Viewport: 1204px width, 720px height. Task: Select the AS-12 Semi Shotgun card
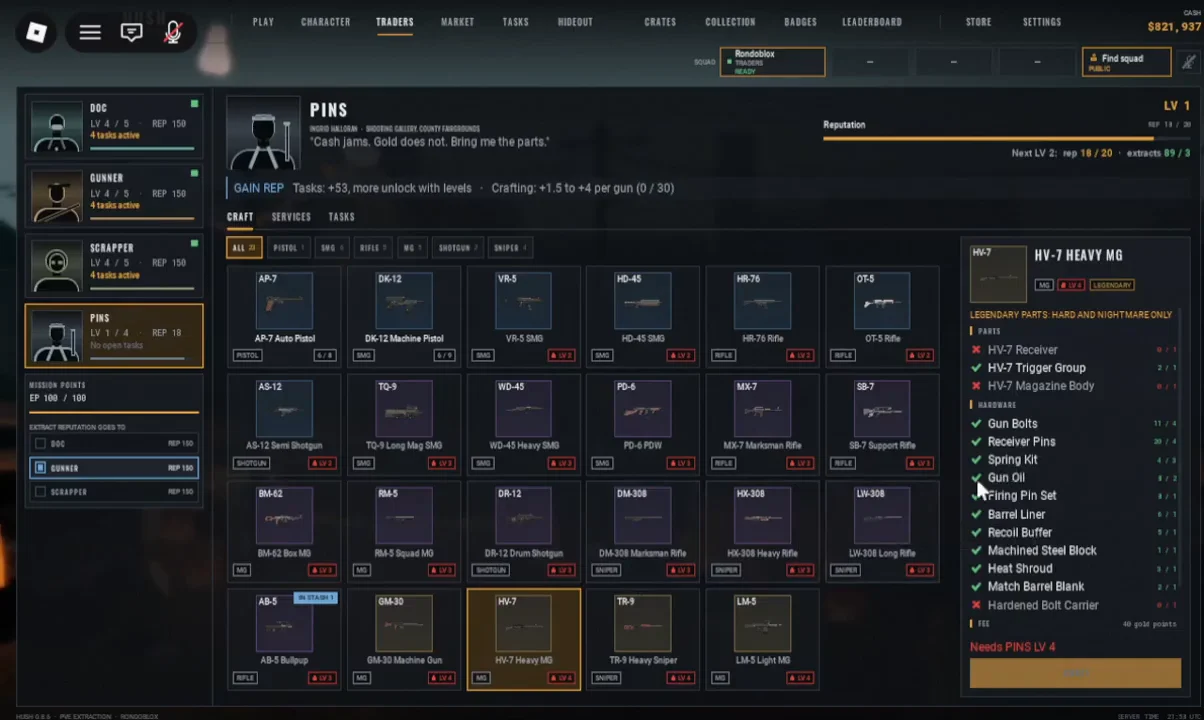pyautogui.click(x=284, y=423)
